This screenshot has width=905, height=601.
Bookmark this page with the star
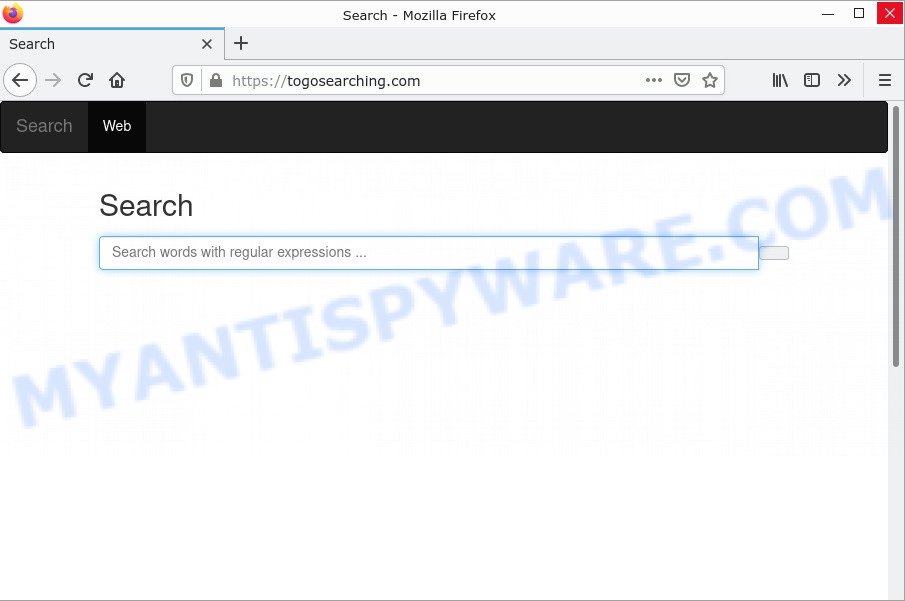tap(710, 80)
